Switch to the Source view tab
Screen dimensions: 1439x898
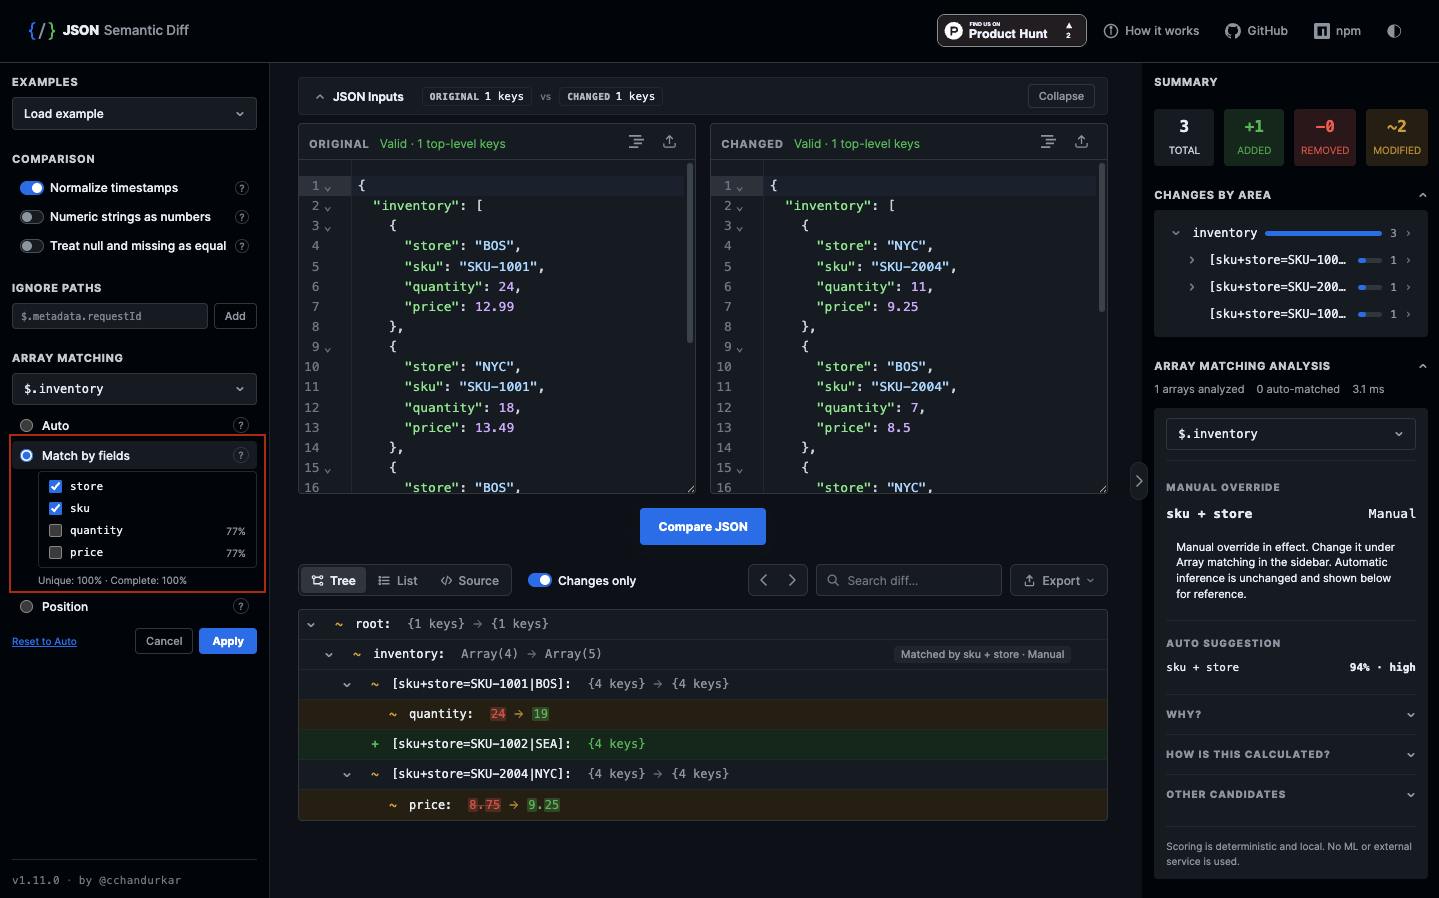tap(470, 580)
